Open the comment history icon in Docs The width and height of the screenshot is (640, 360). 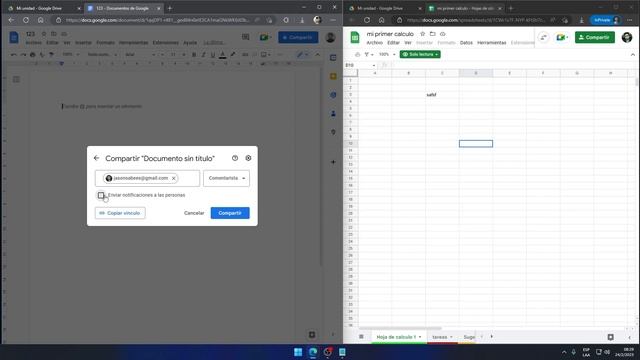245,37
